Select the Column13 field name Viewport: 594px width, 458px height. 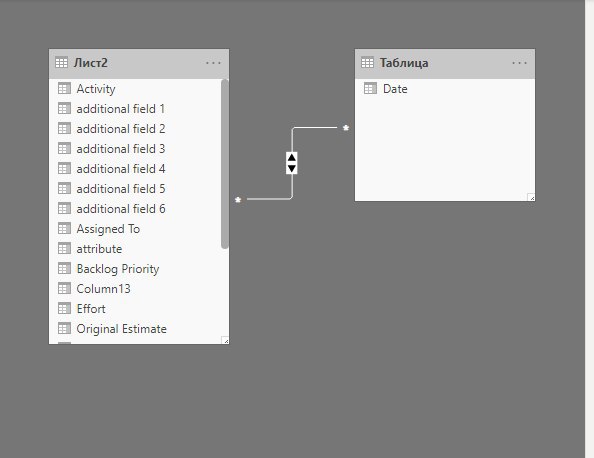103,289
